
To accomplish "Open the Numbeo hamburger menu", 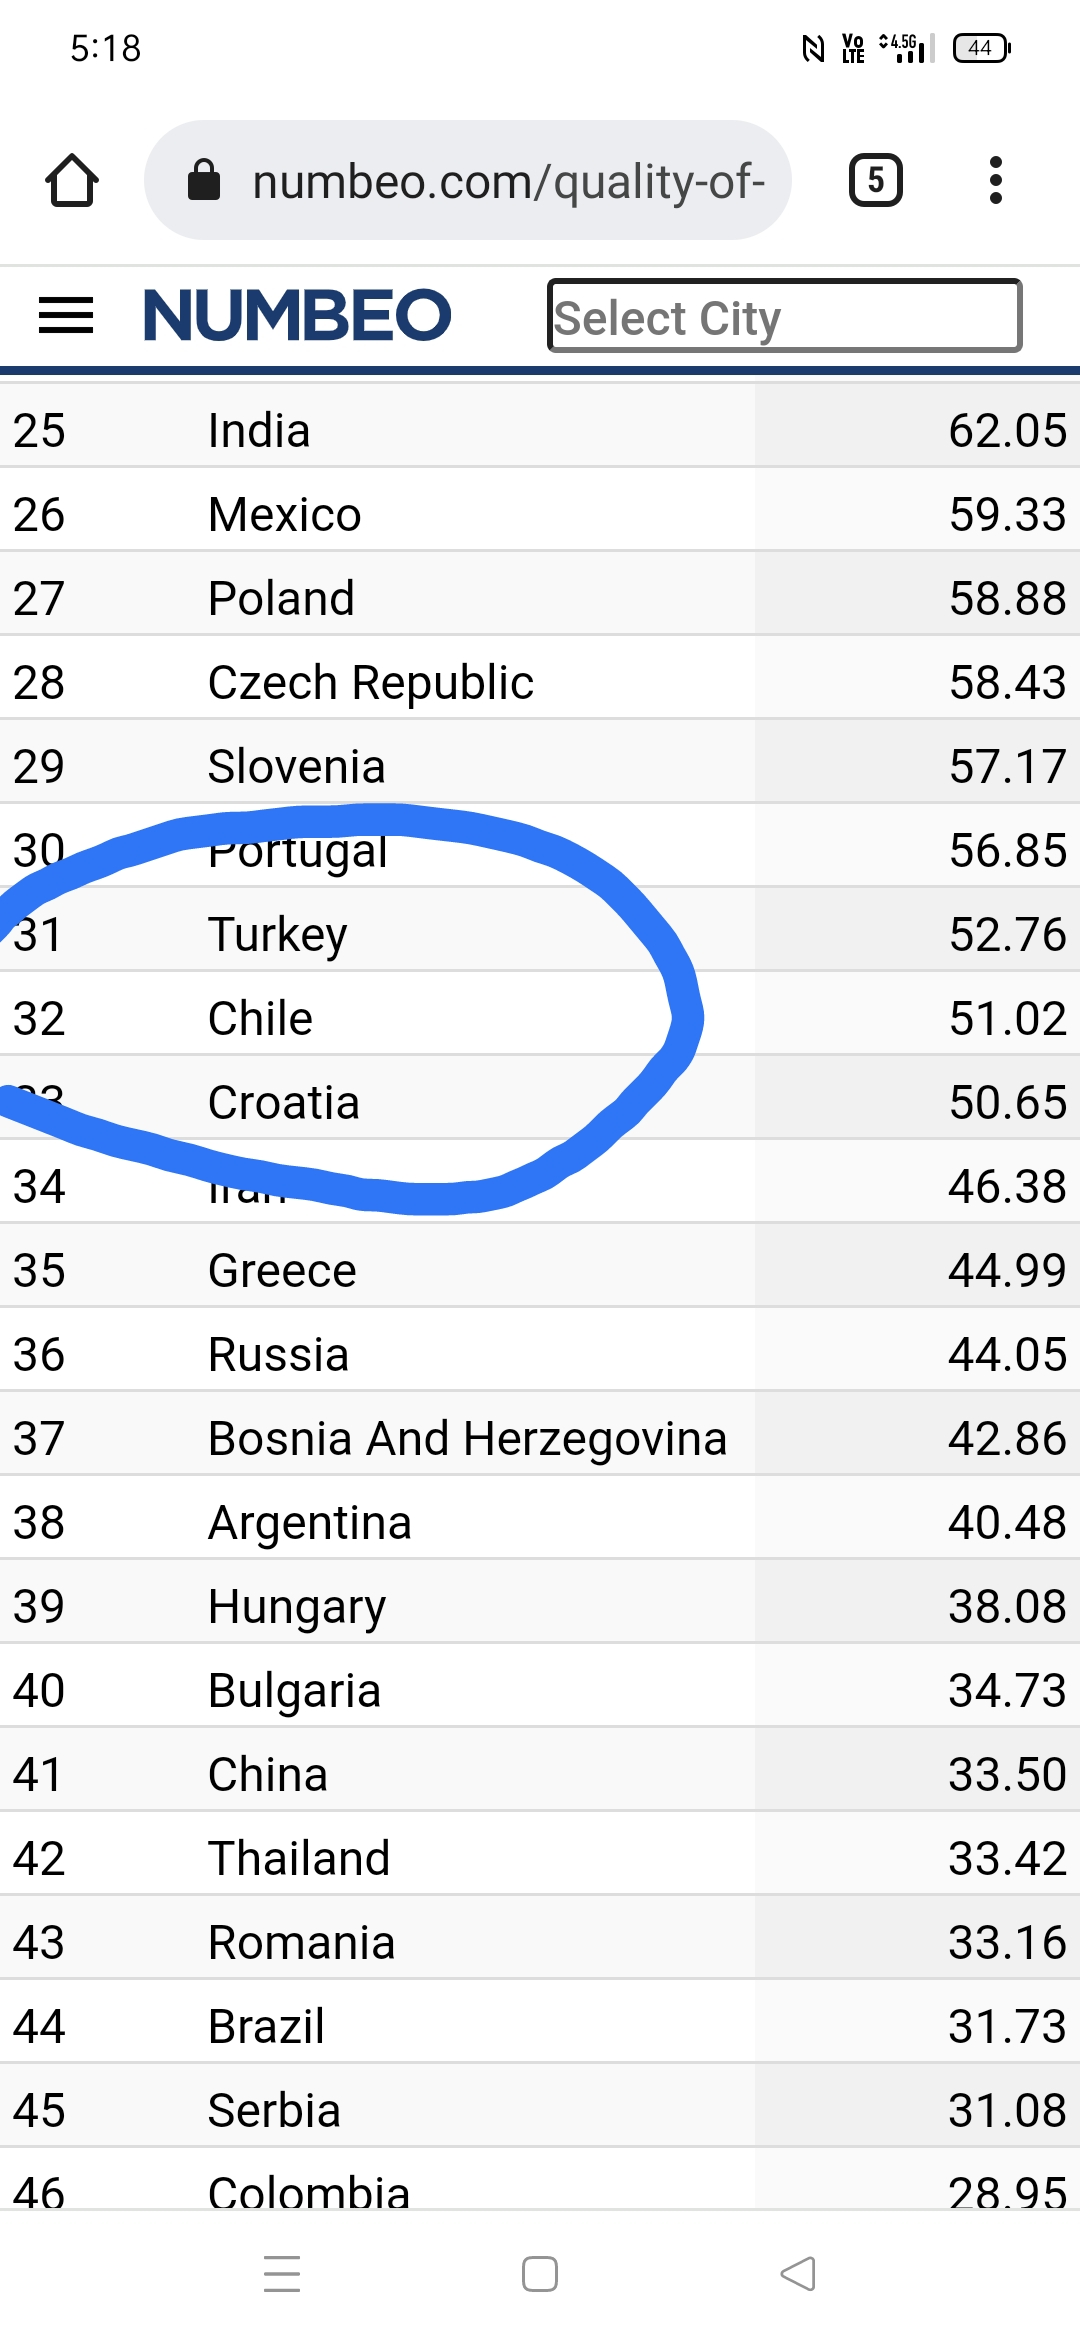I will [66, 316].
